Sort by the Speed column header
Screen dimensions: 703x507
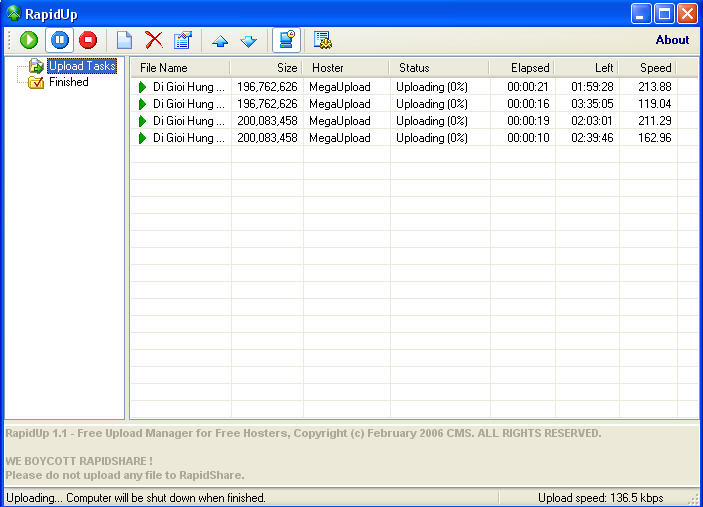click(647, 68)
